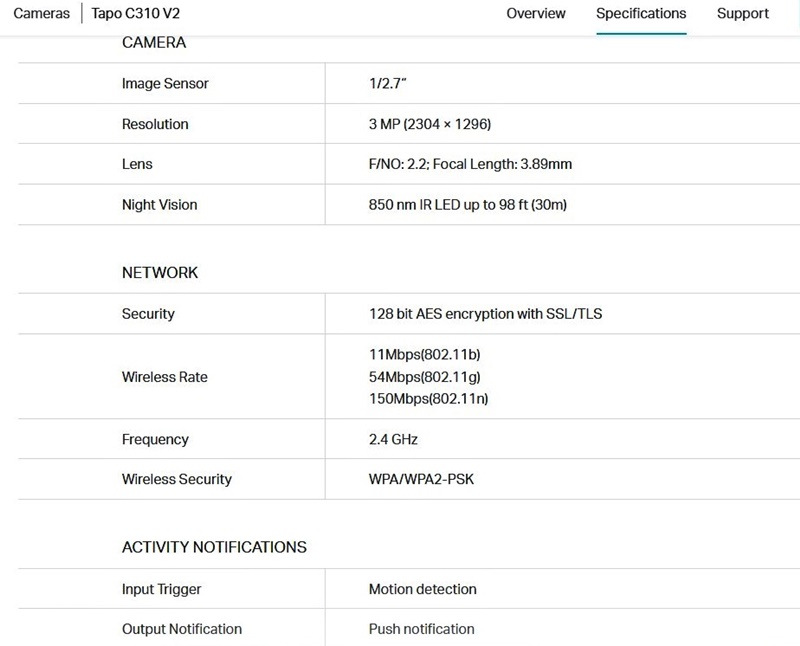The height and width of the screenshot is (646, 800).
Task: Open the Overview tab
Action: pos(536,14)
